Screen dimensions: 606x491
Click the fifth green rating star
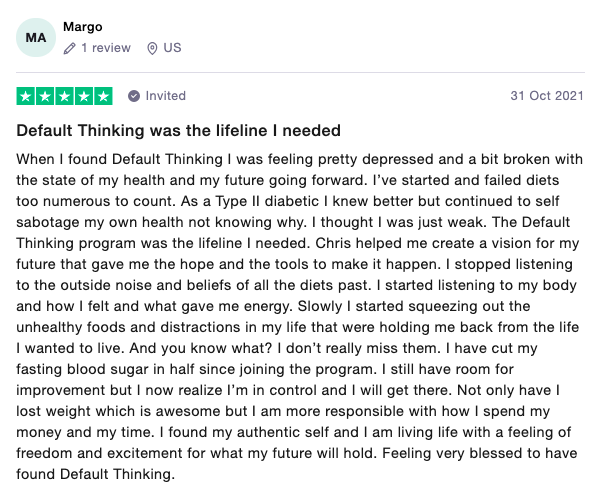coord(103,96)
